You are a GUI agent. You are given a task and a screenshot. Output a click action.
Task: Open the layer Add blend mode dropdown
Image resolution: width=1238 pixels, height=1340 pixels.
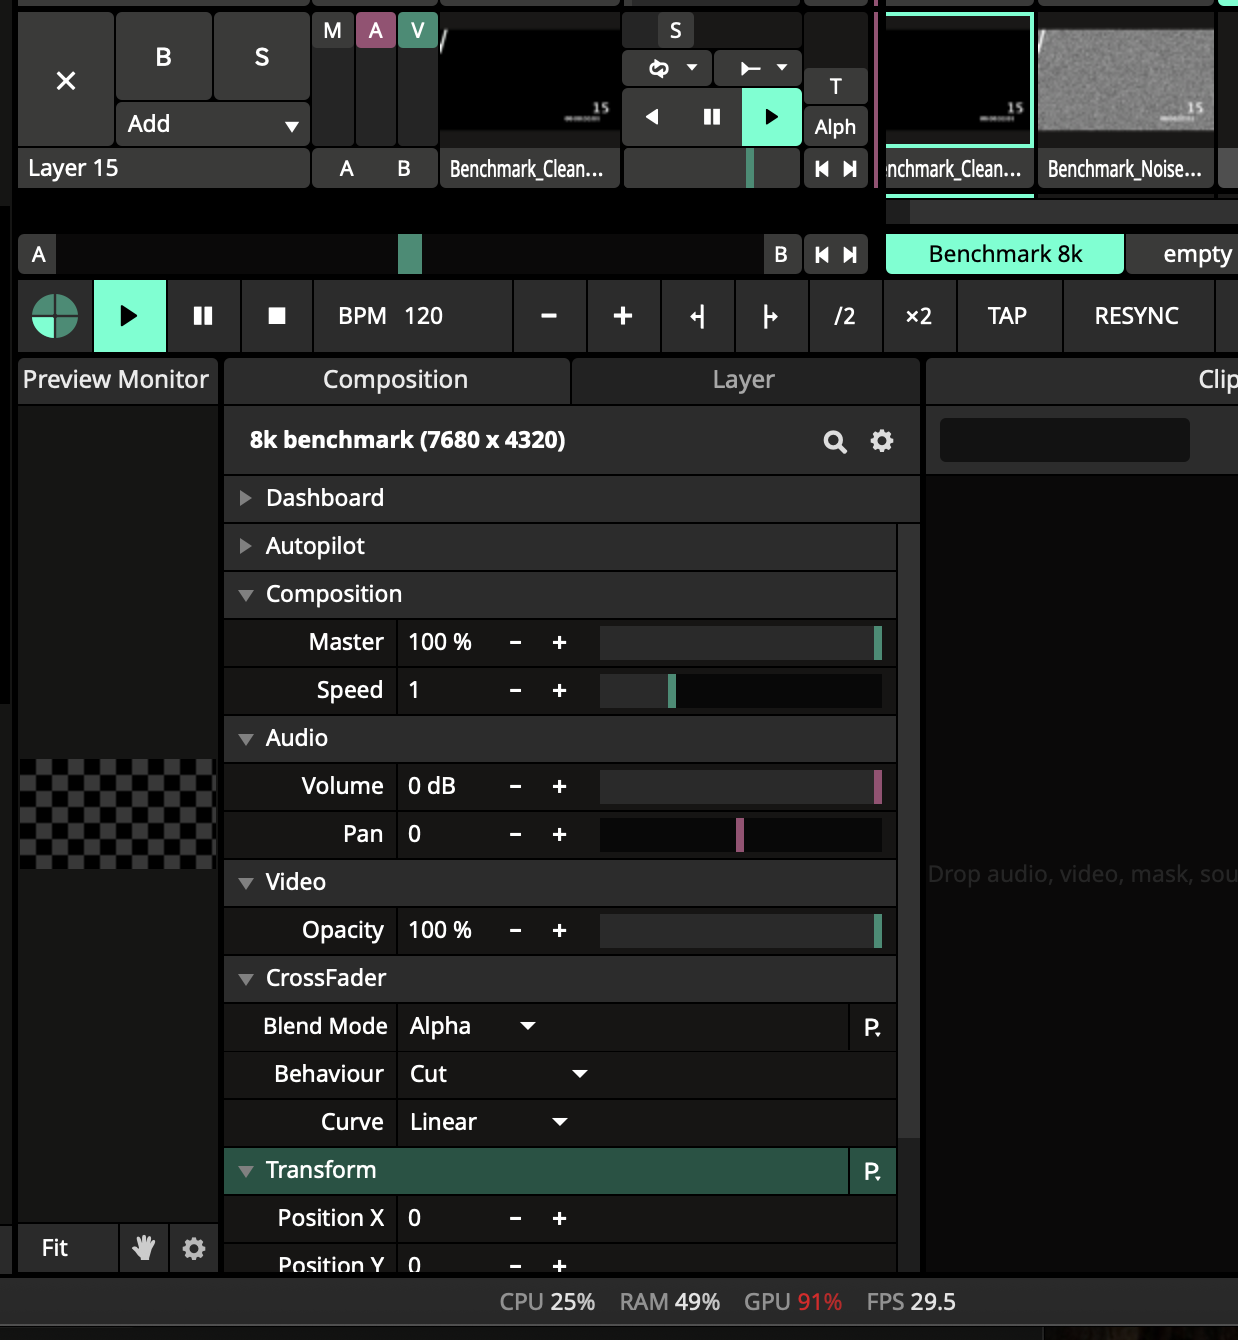(212, 125)
